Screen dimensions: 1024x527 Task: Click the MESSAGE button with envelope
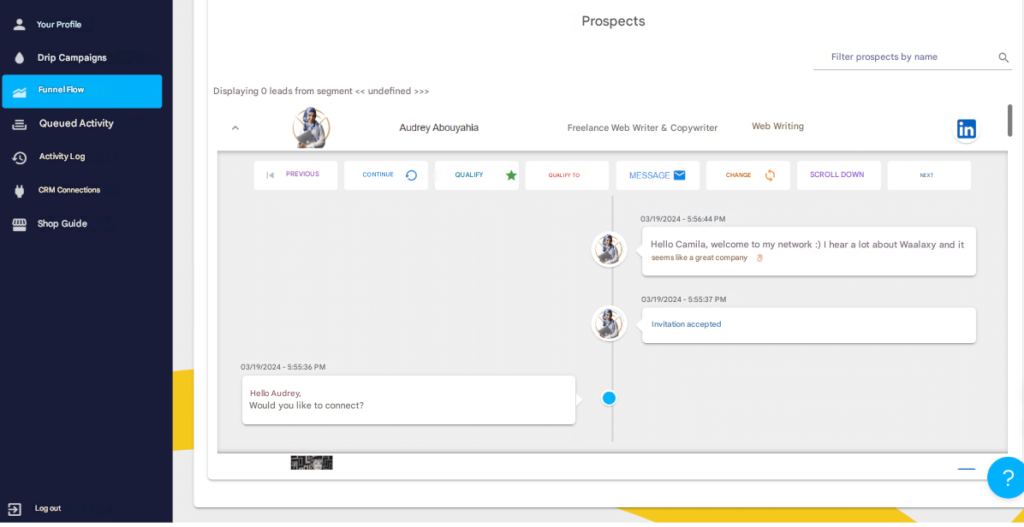point(658,175)
